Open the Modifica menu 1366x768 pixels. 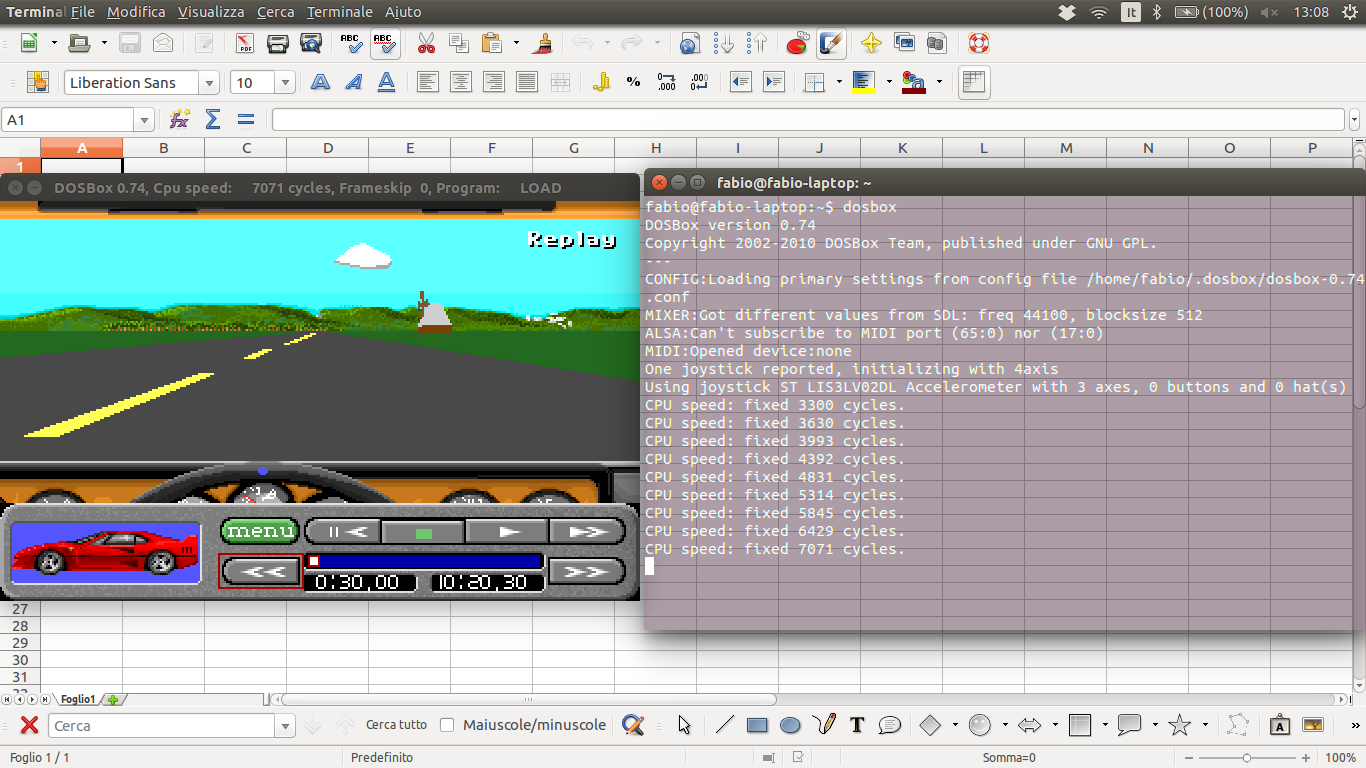(x=137, y=12)
